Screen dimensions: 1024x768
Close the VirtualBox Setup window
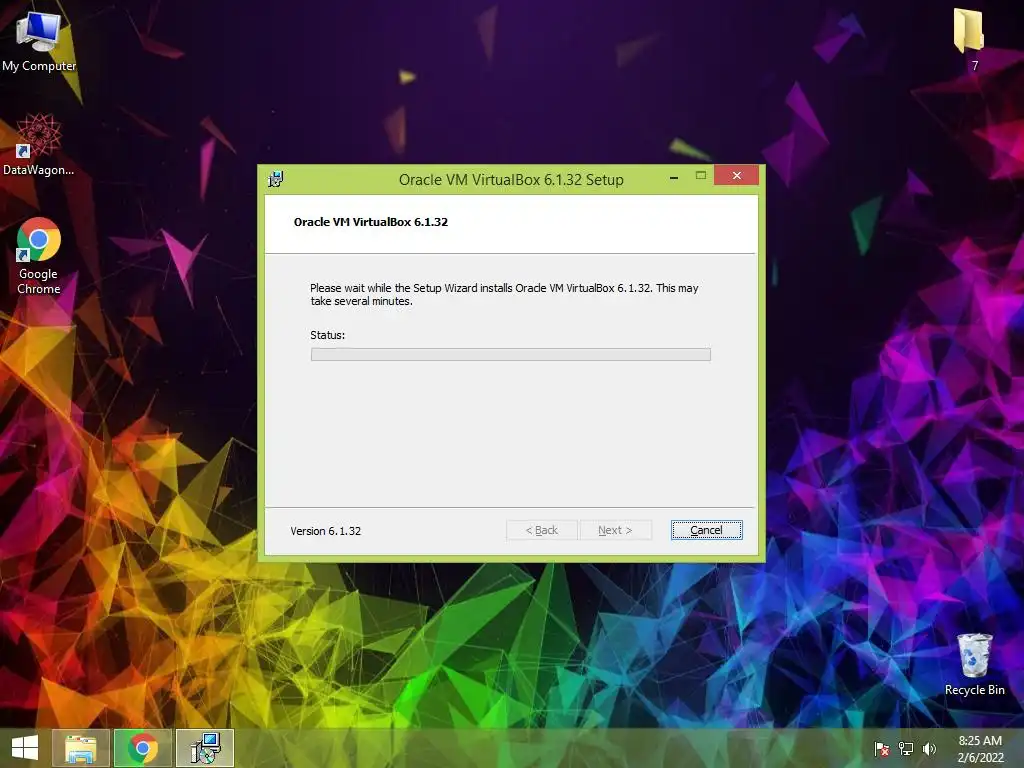click(x=737, y=175)
